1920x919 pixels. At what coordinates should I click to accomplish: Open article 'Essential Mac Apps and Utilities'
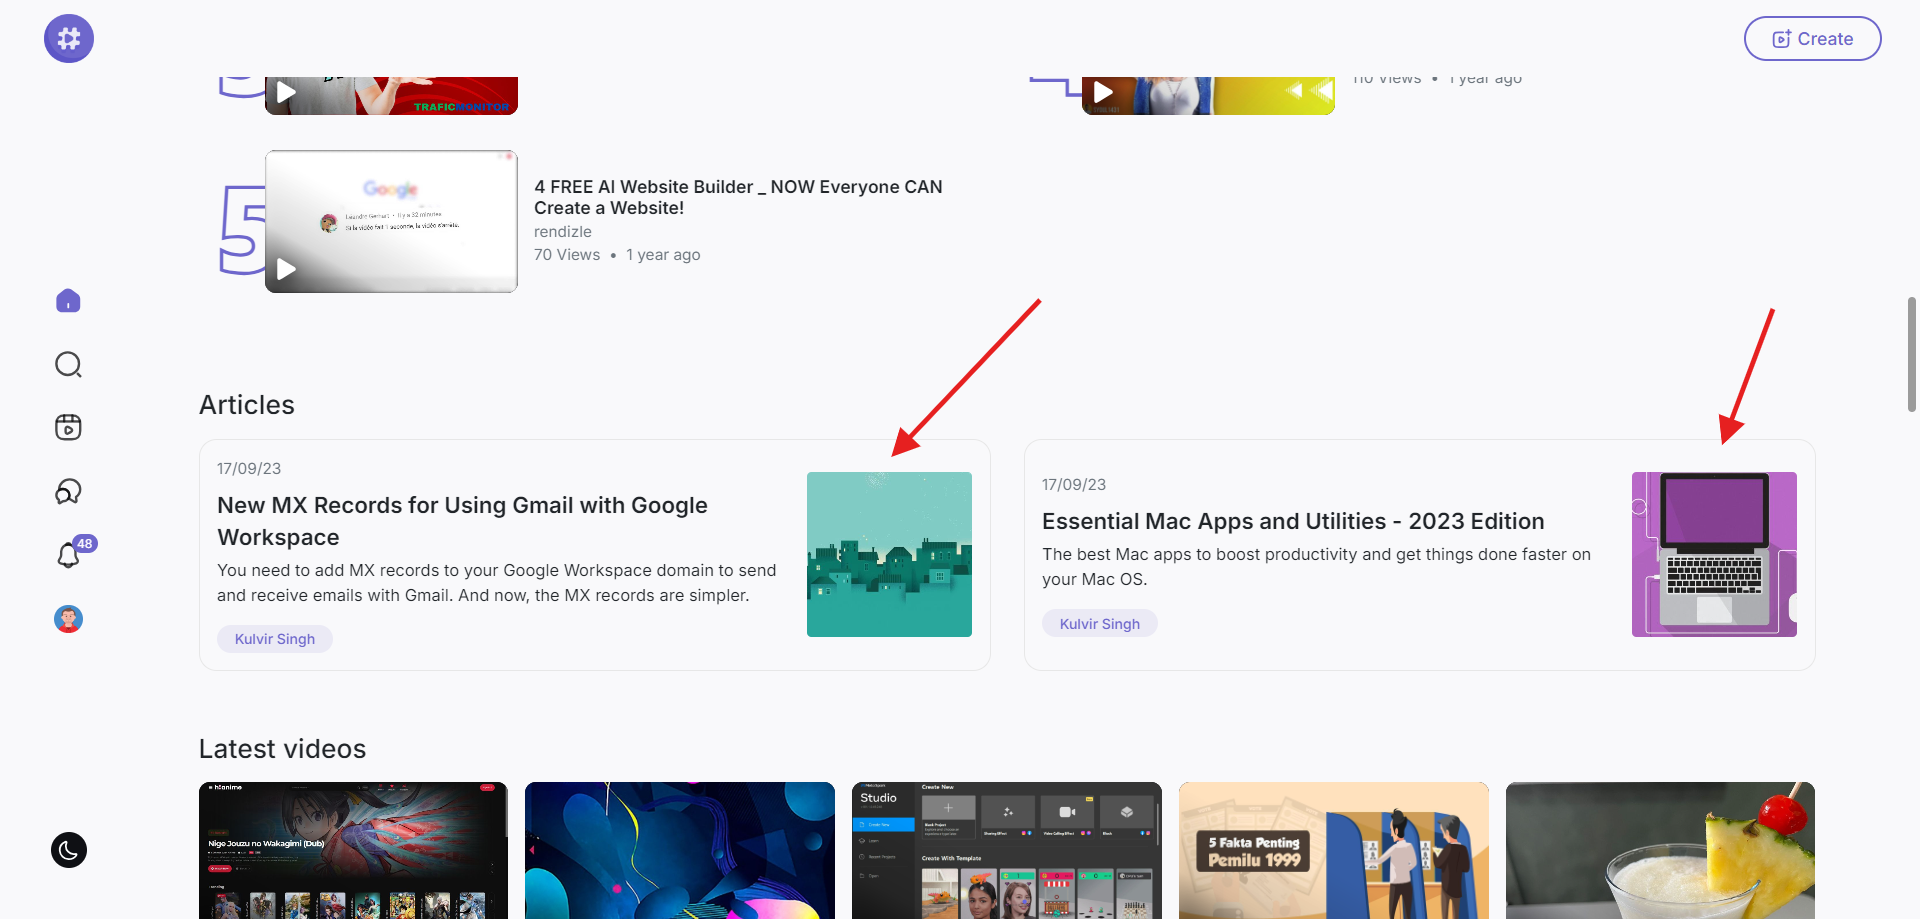[1293, 521]
